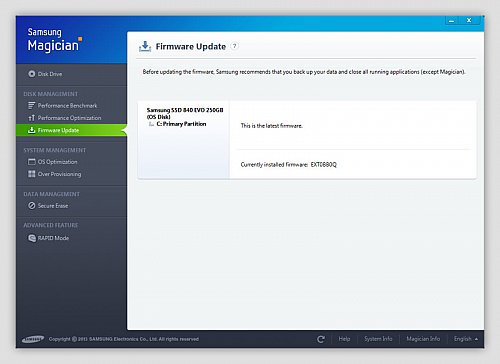Viewport: 500px width, 364px height.
Task: Open System Info in footer
Action: tap(378, 339)
